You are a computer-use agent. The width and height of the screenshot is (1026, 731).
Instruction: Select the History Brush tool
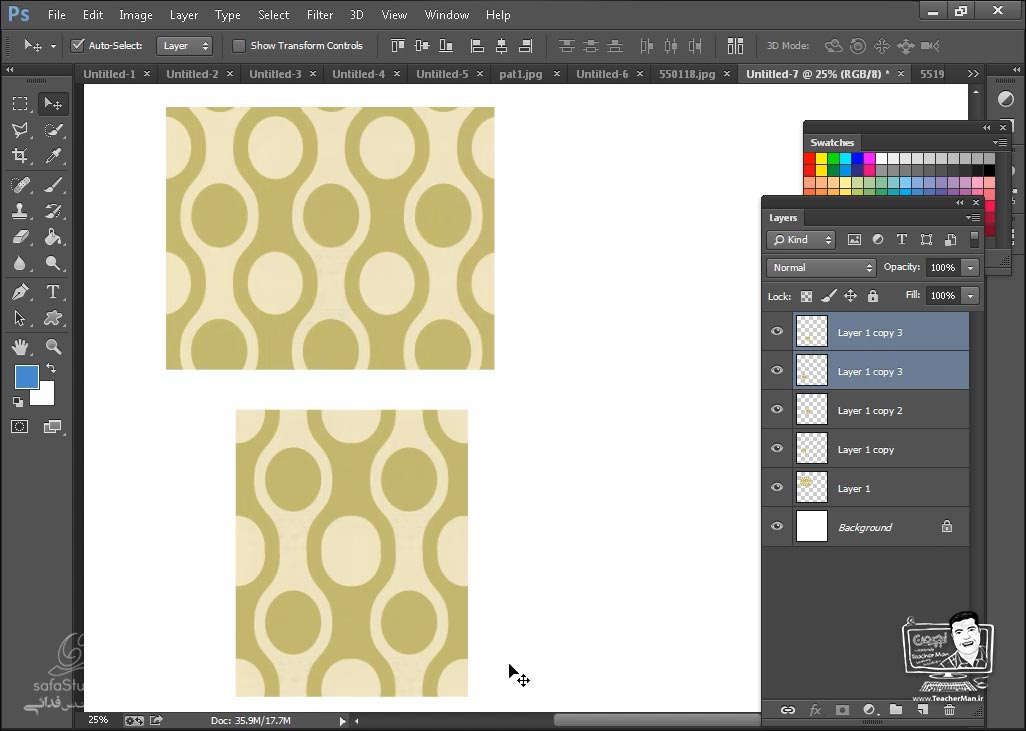coord(53,211)
